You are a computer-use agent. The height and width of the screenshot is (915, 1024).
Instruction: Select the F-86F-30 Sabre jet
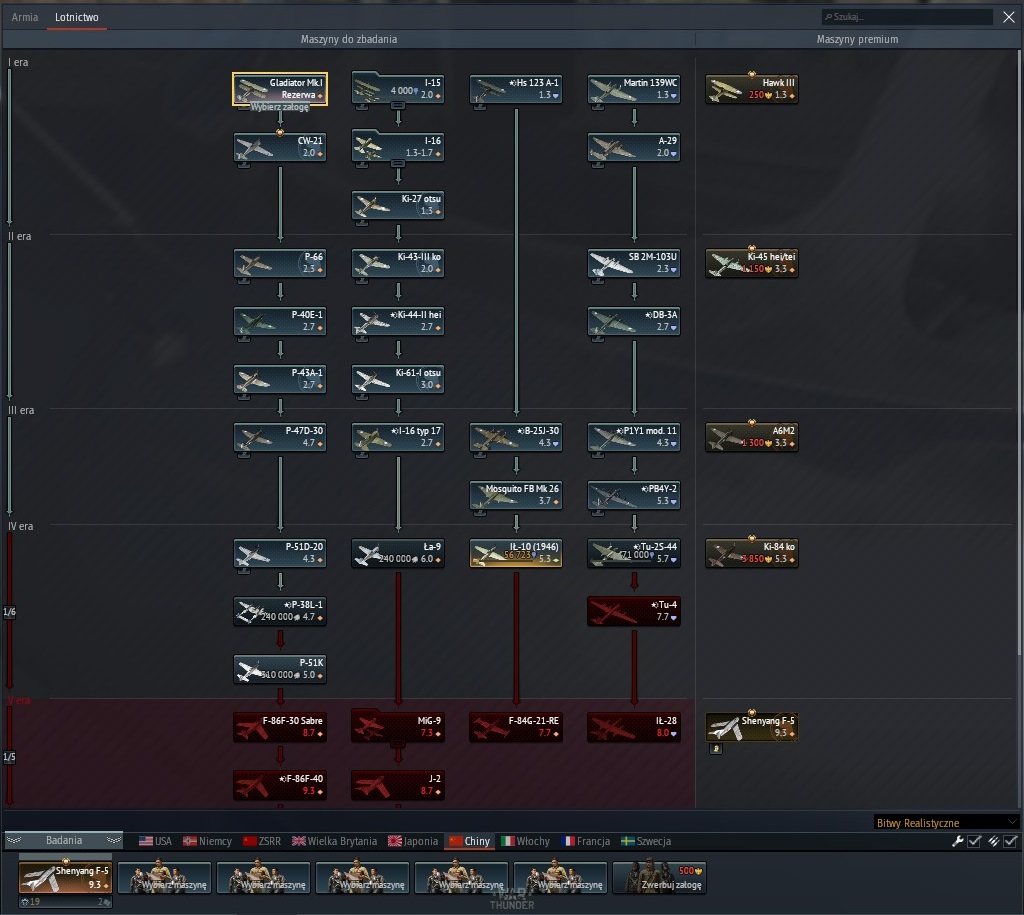tap(280, 727)
